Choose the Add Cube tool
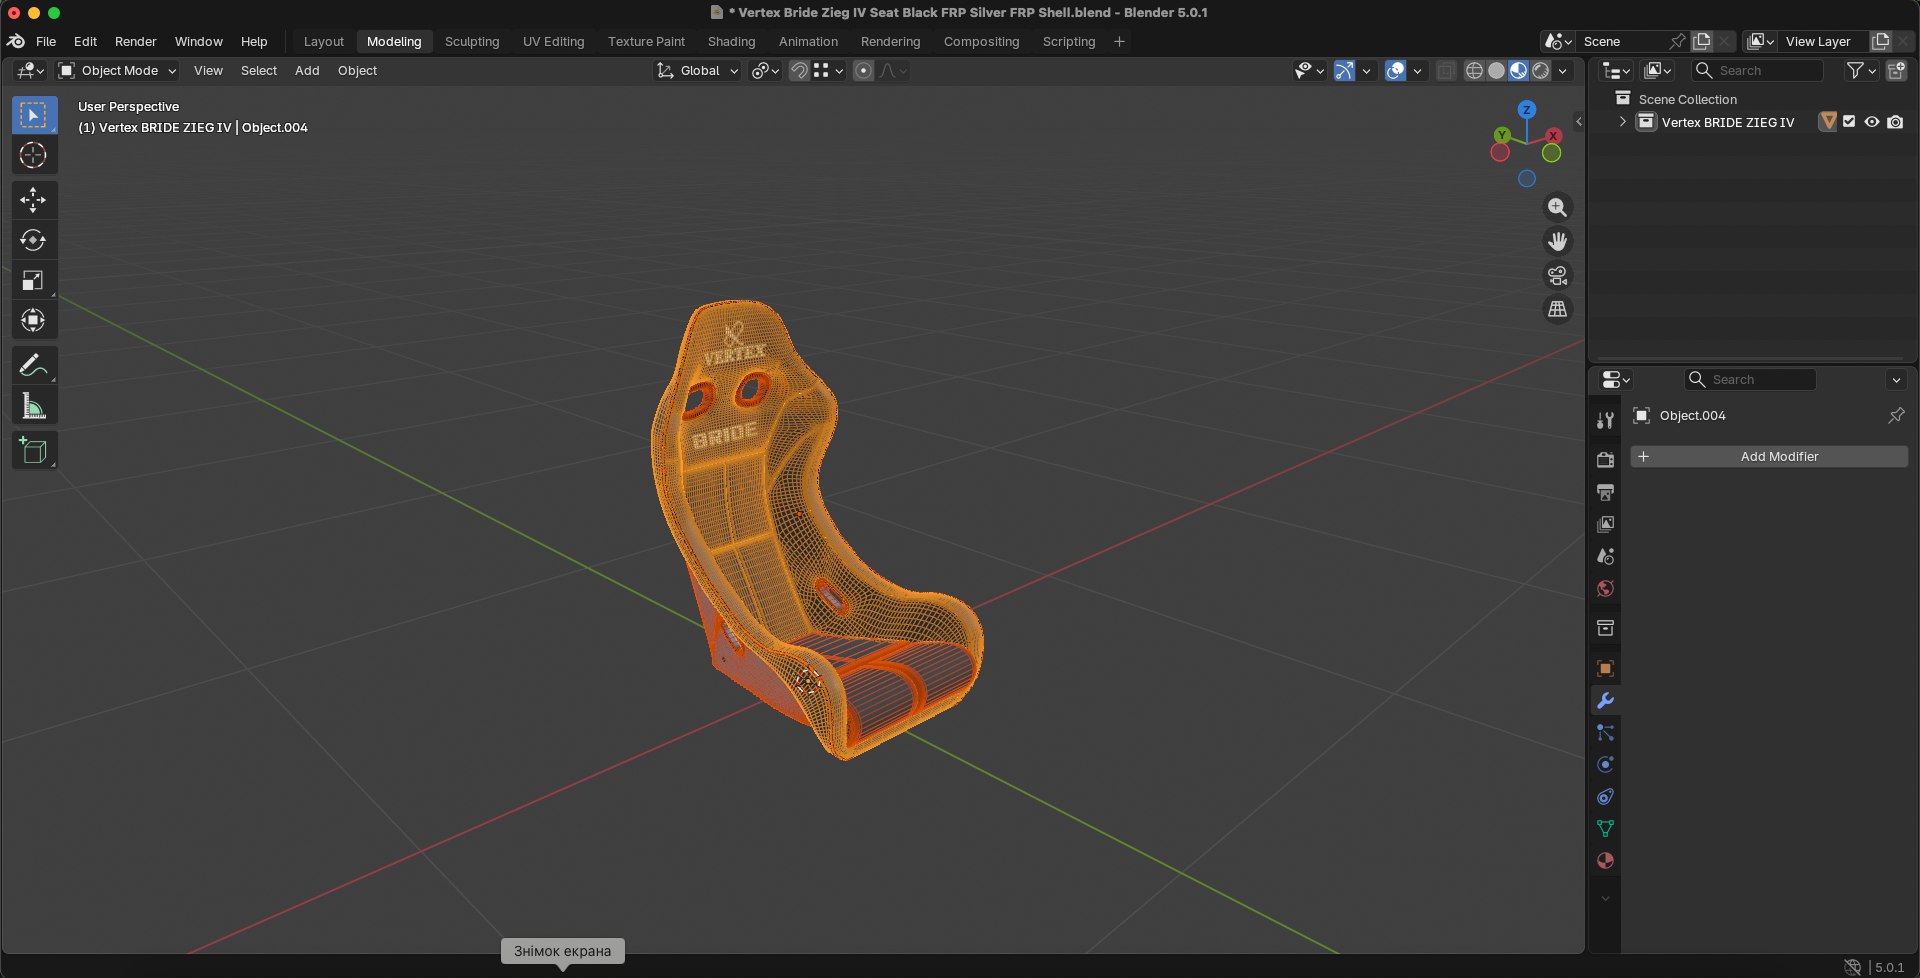 [x=33, y=451]
